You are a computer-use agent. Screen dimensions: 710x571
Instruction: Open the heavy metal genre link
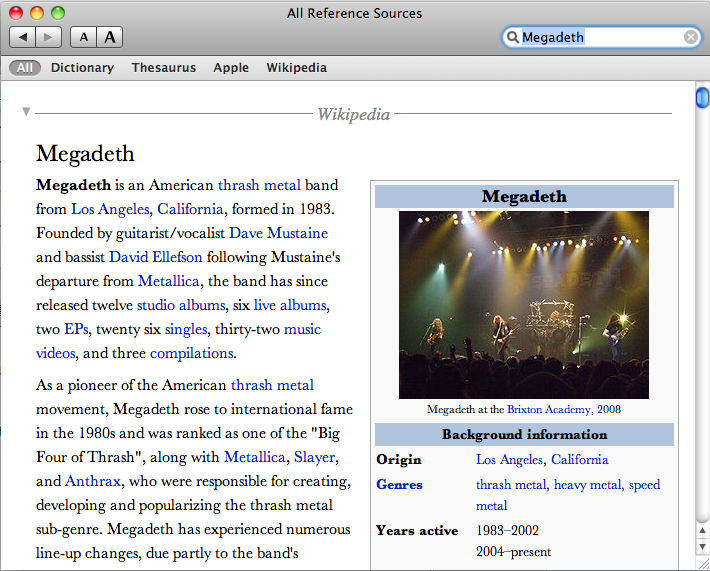click(587, 485)
